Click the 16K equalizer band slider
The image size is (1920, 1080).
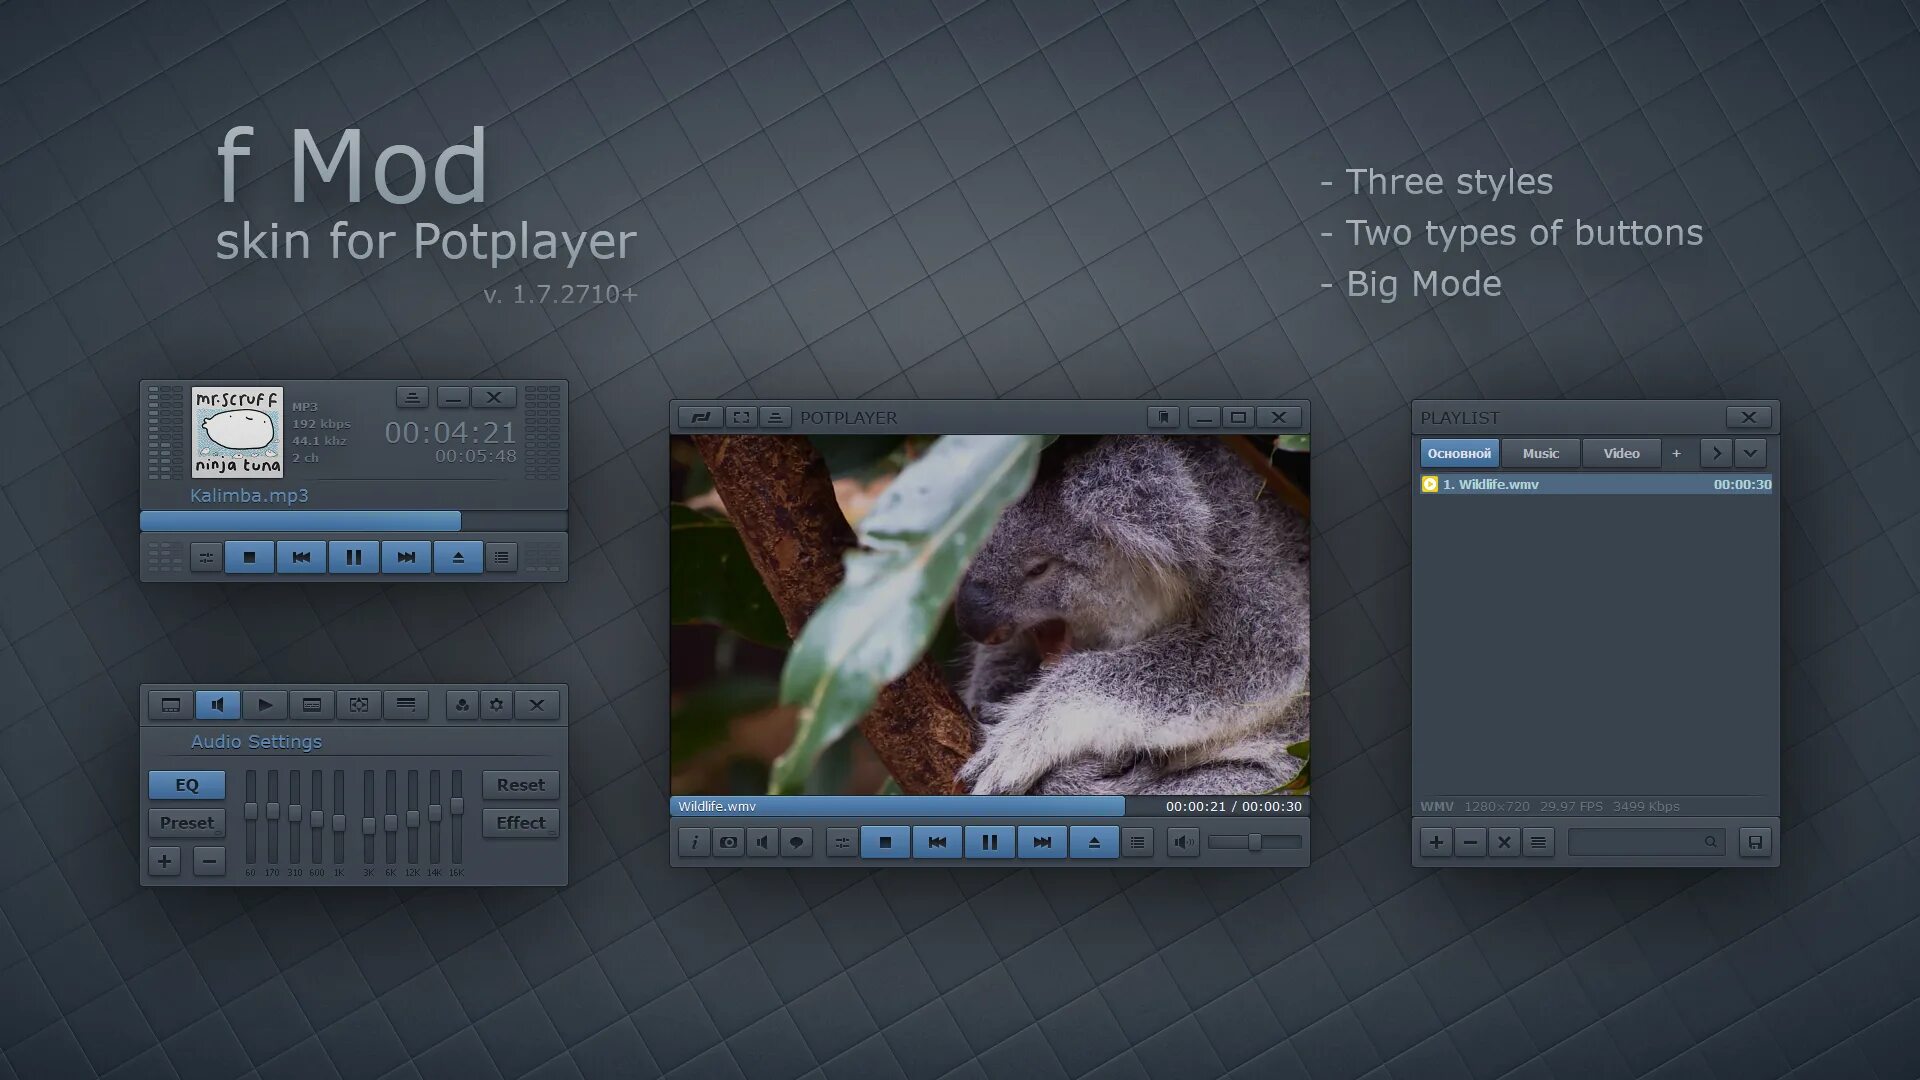pos(457,805)
